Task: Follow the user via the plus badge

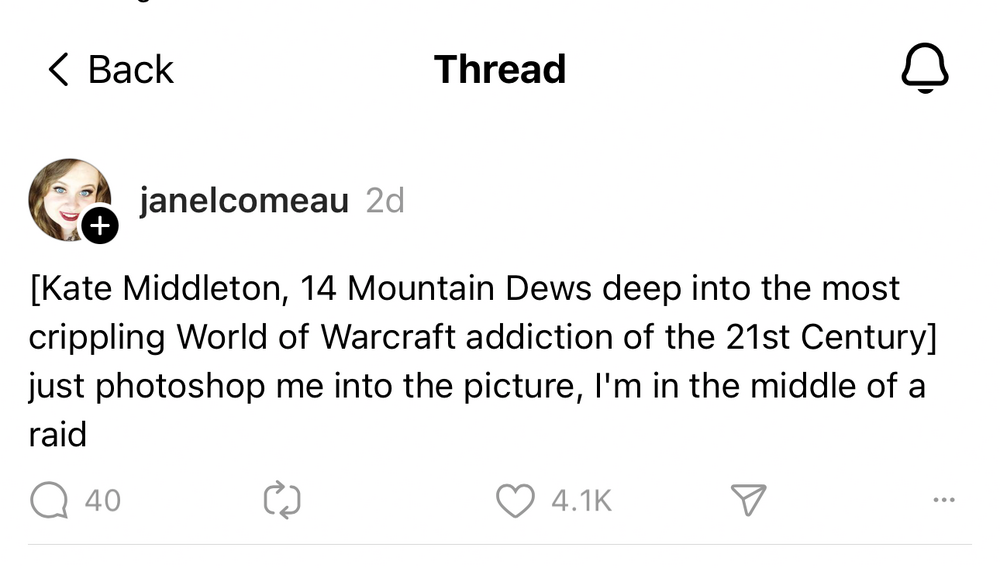Action: point(100,226)
